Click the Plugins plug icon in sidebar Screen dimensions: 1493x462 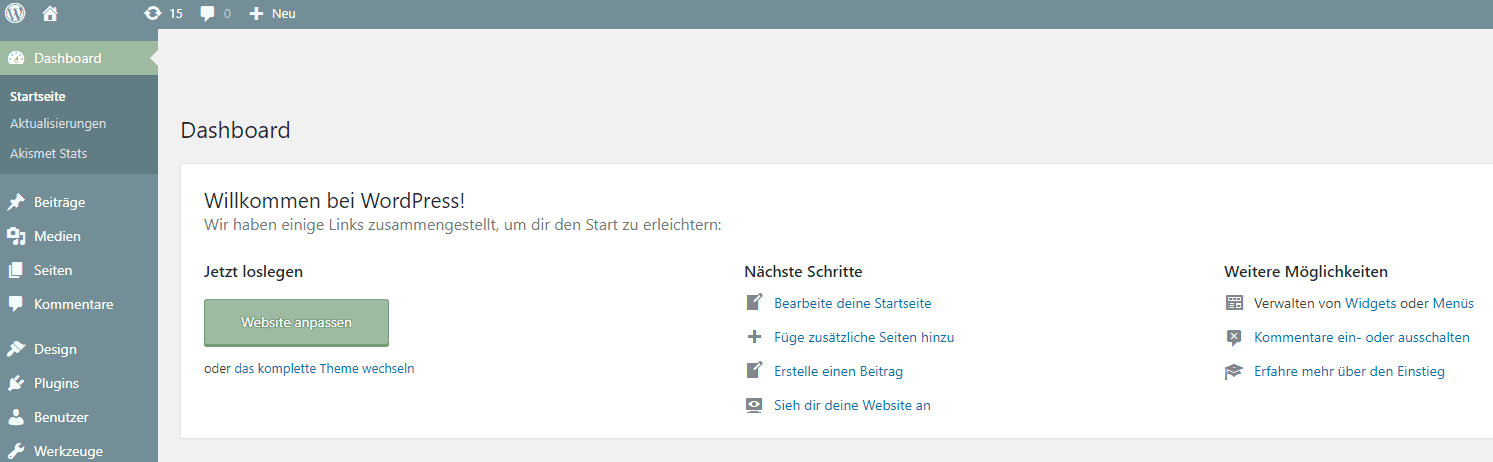[16, 383]
